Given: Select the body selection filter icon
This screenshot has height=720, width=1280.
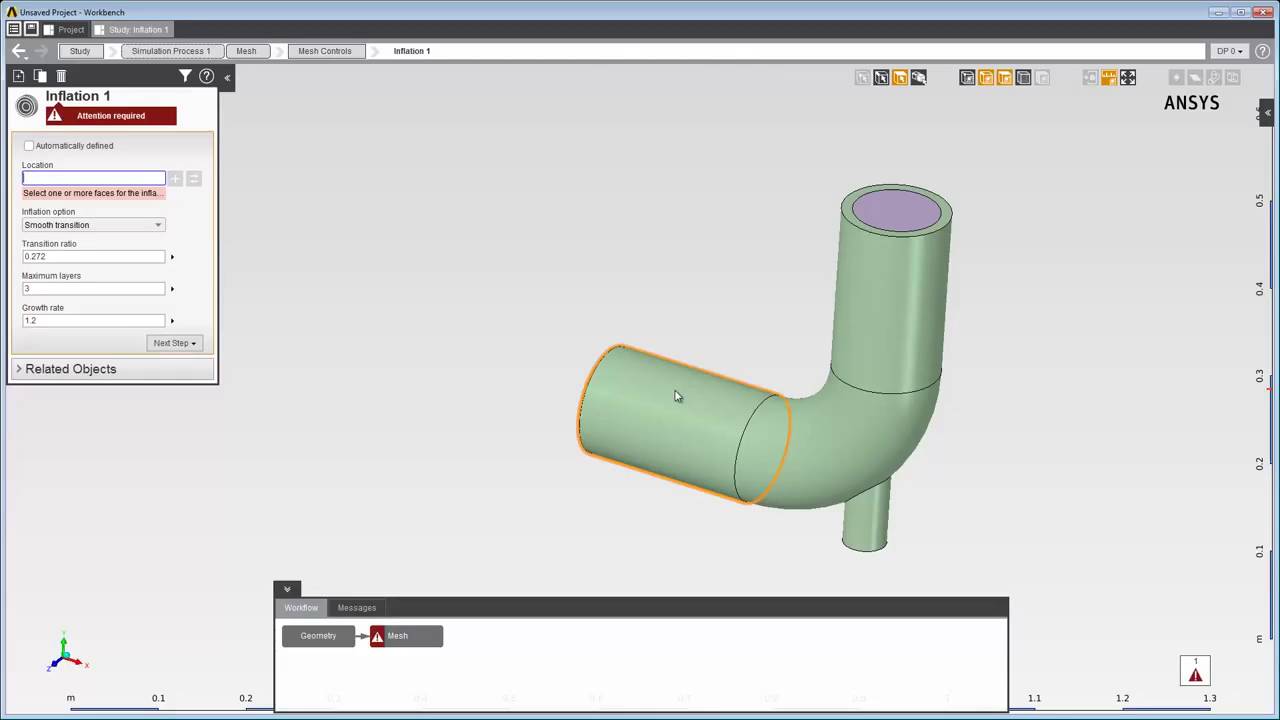Looking at the screenshot, I should [918, 77].
